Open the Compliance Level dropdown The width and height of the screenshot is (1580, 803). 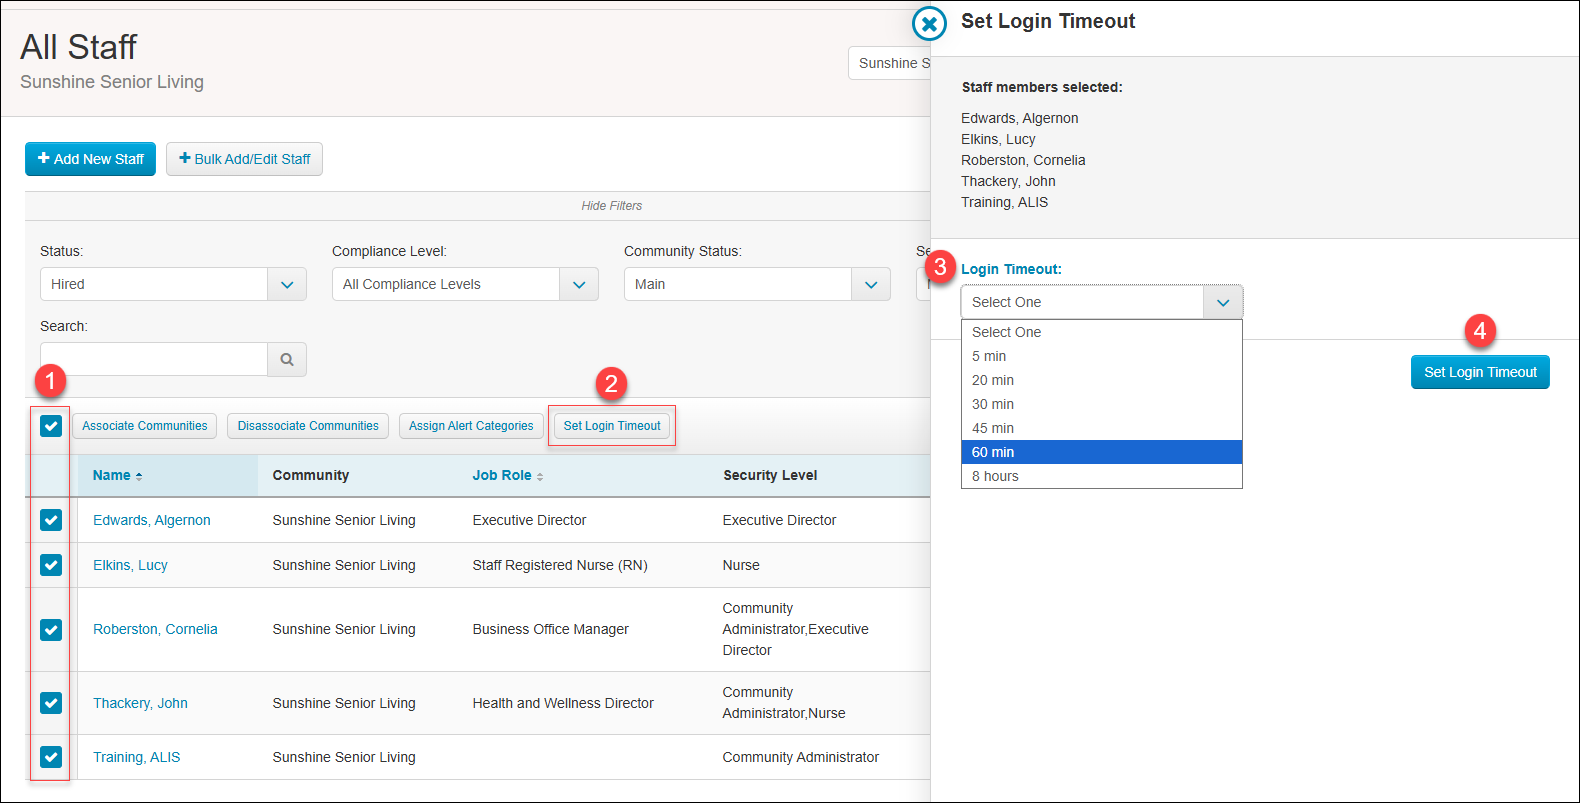click(465, 284)
